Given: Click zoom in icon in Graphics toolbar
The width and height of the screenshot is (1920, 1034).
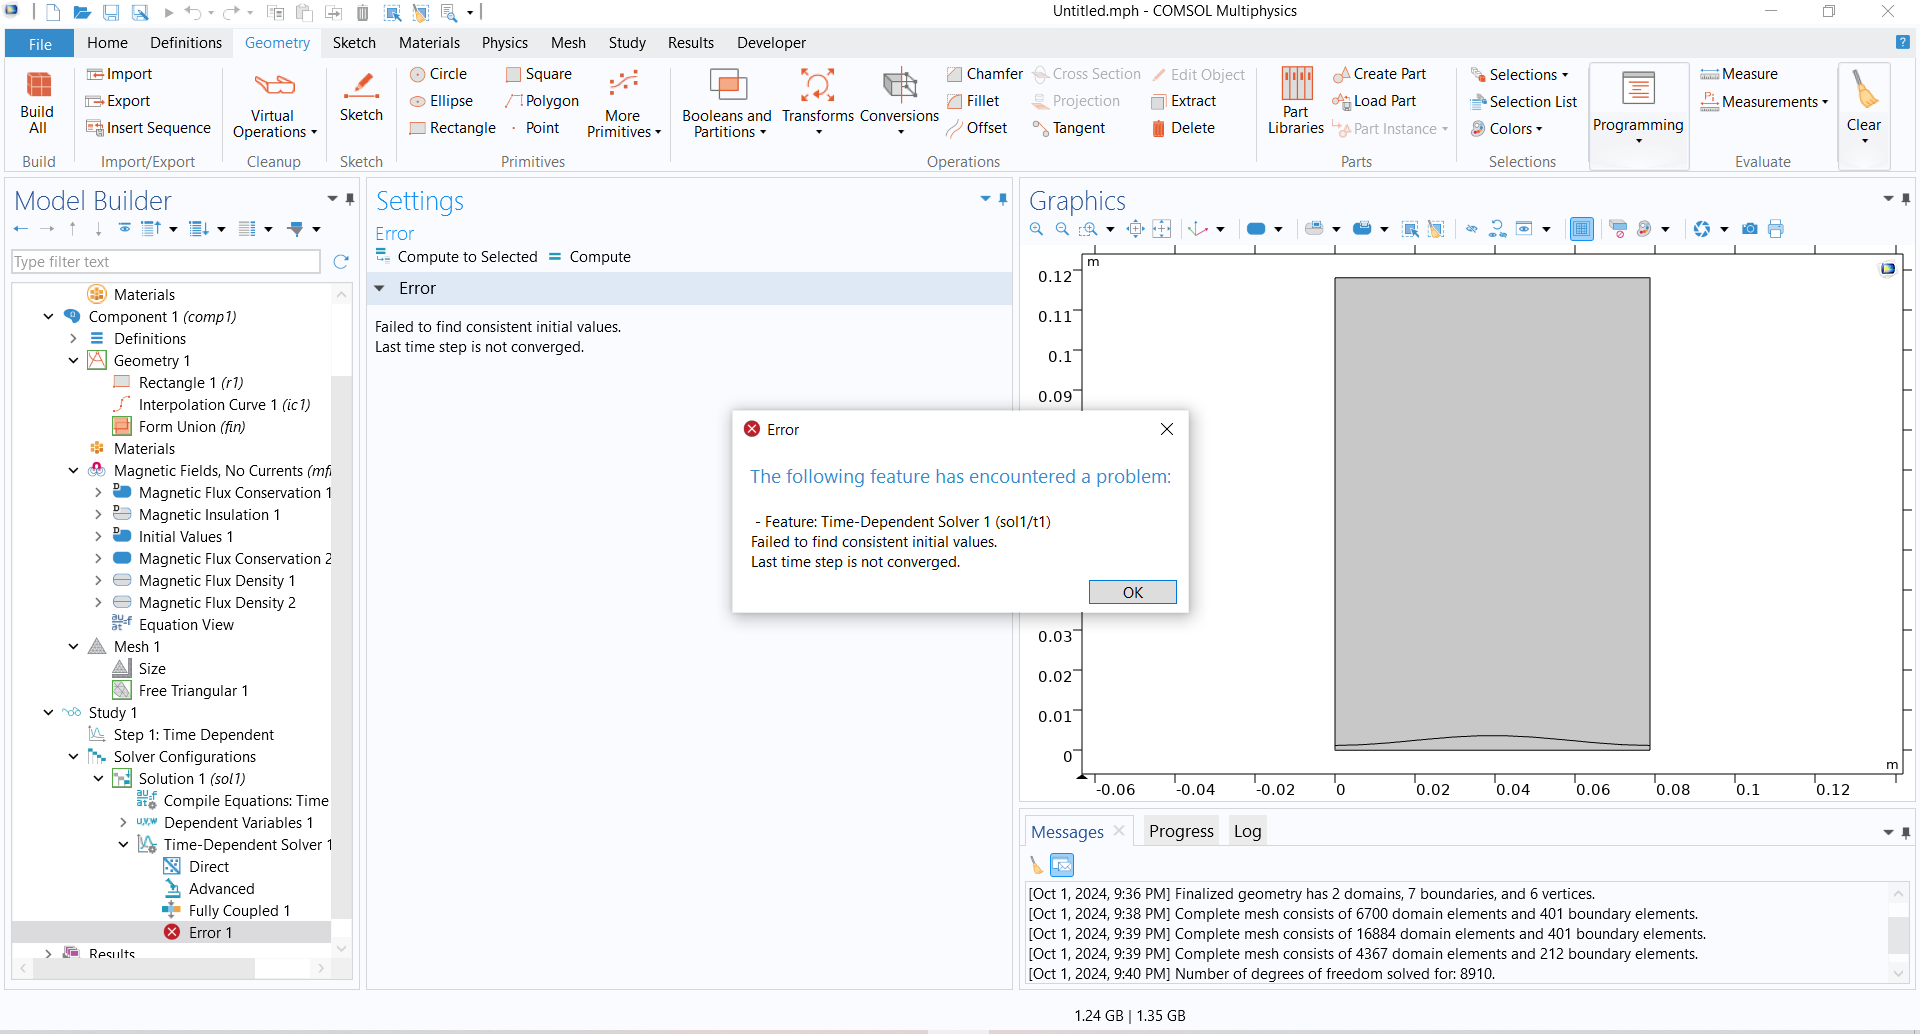Looking at the screenshot, I should point(1037,229).
